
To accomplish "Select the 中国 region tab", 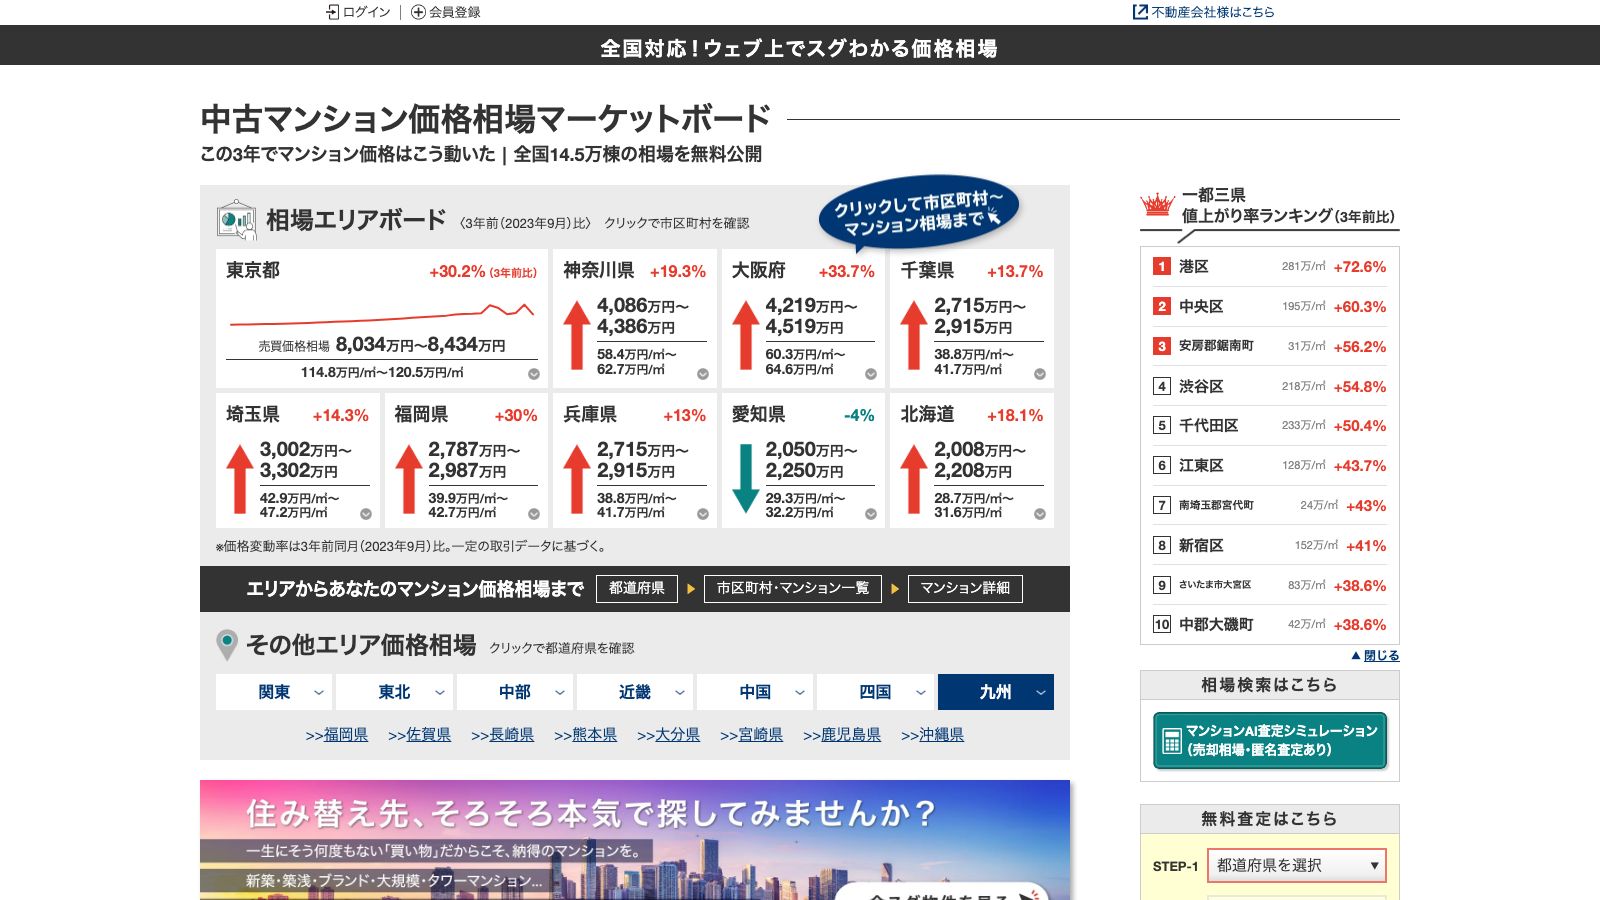I will pos(755,692).
